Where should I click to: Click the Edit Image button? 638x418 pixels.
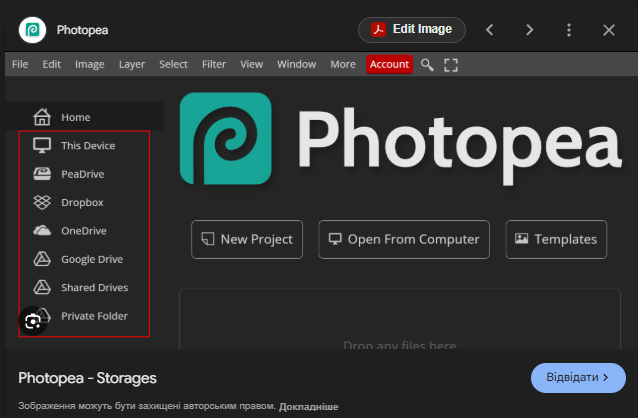[x=411, y=30]
